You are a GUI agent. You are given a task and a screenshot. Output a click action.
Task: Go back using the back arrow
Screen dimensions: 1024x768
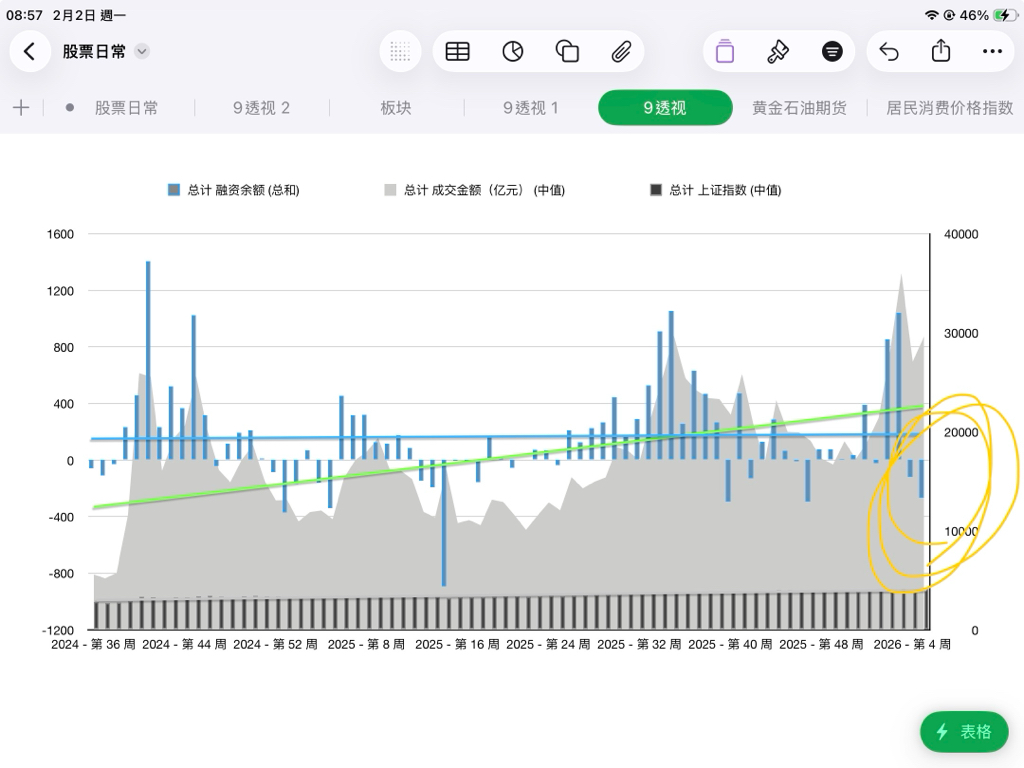tap(30, 52)
